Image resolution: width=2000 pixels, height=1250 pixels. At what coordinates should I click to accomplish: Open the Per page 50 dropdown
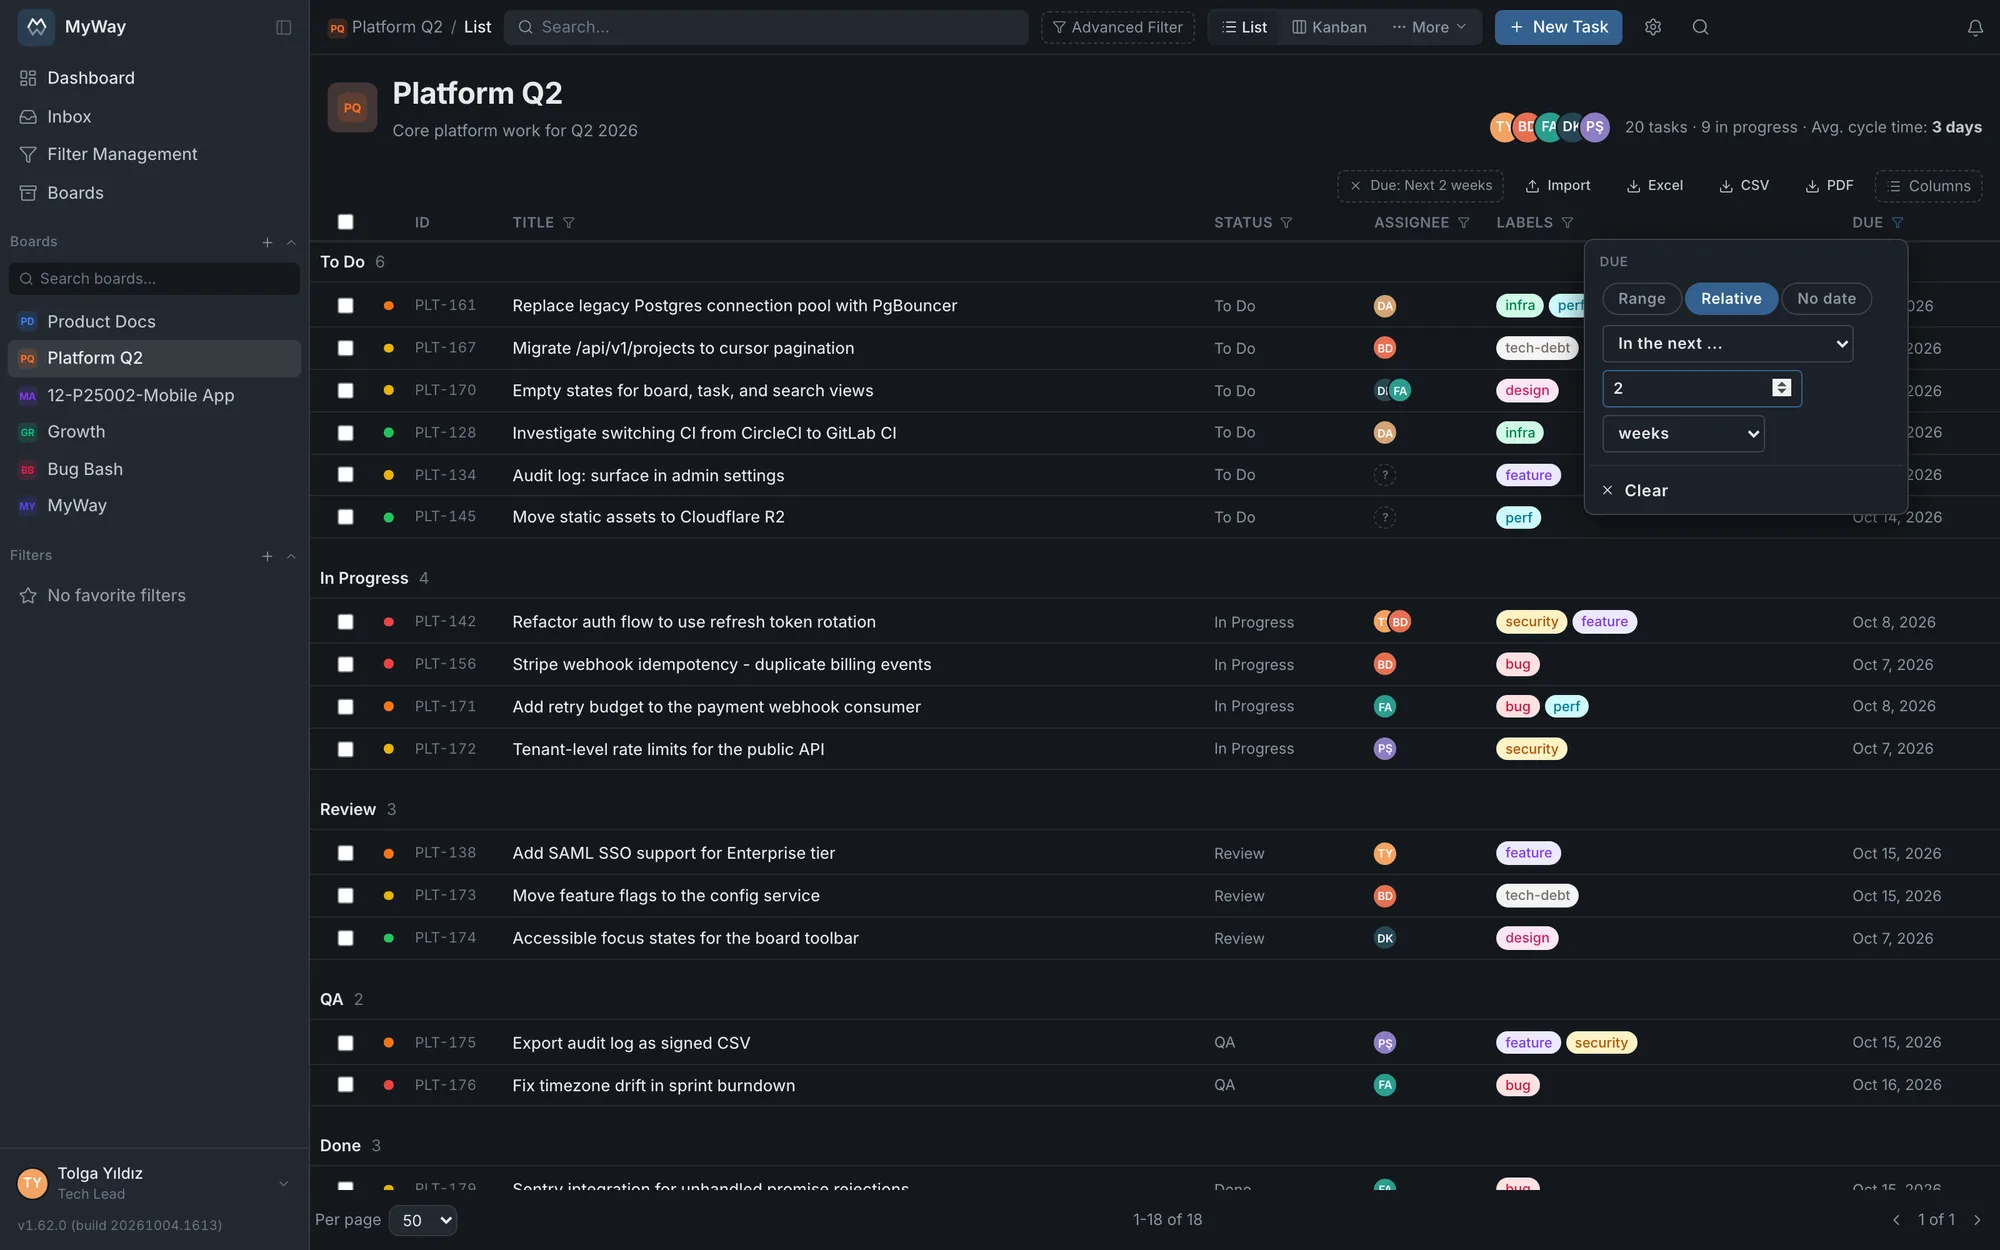[x=423, y=1220]
